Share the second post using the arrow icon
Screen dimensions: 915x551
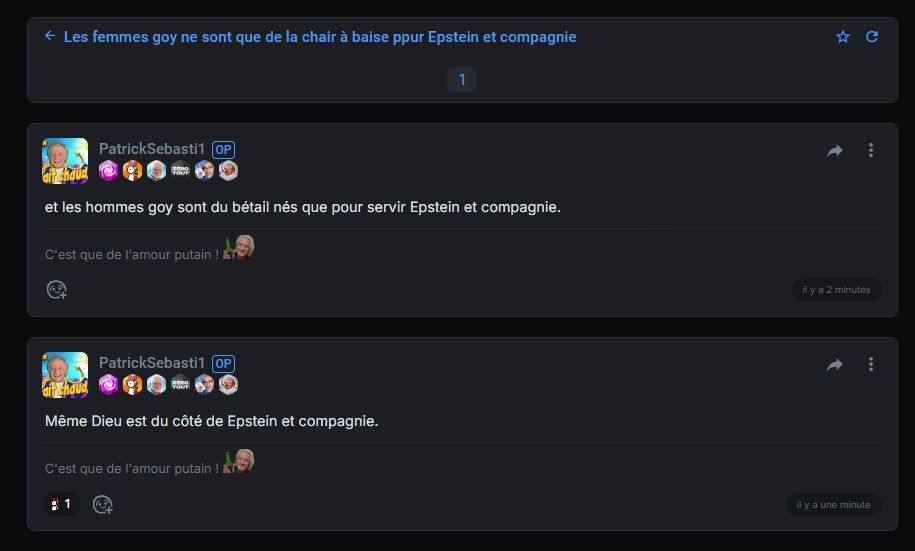[x=834, y=365]
